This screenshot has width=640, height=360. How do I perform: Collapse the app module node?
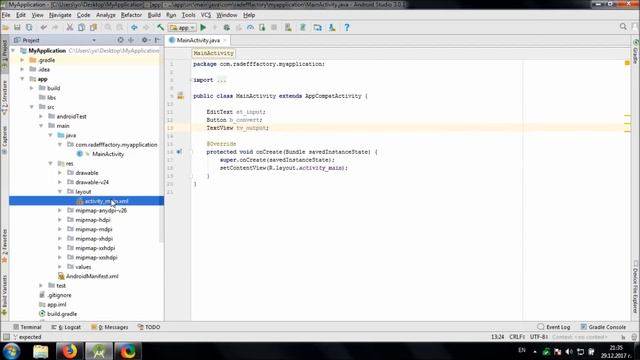coord(22,79)
